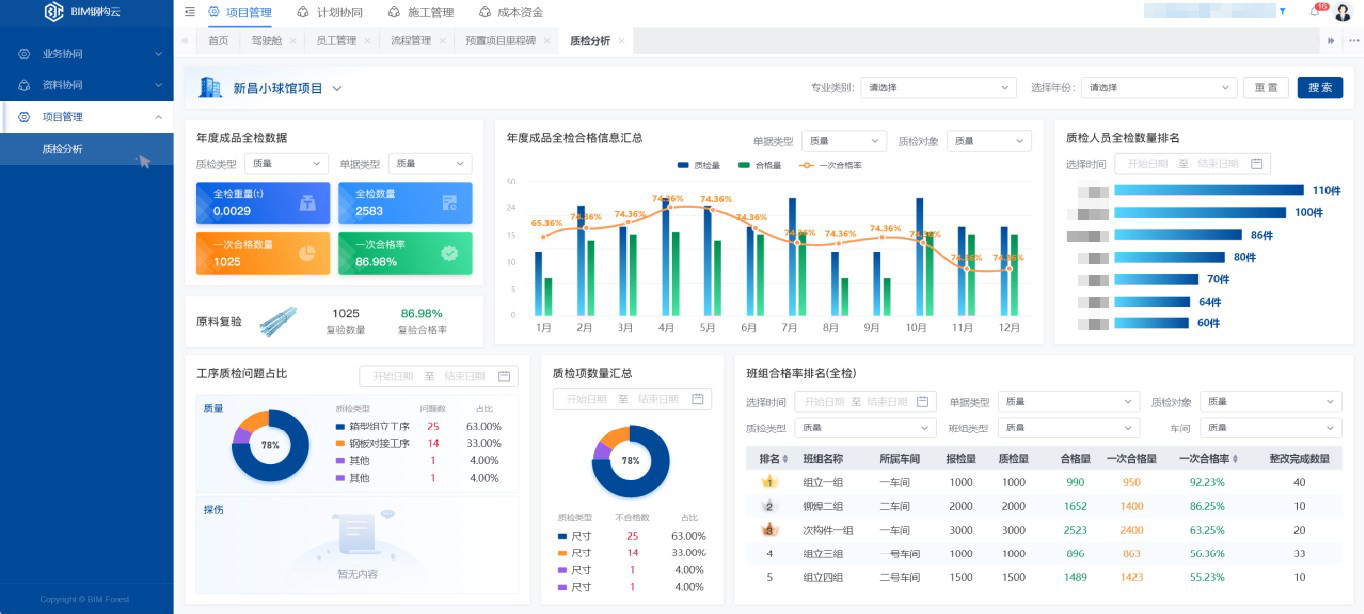Sort table by 排名 sort arrows

point(785,459)
